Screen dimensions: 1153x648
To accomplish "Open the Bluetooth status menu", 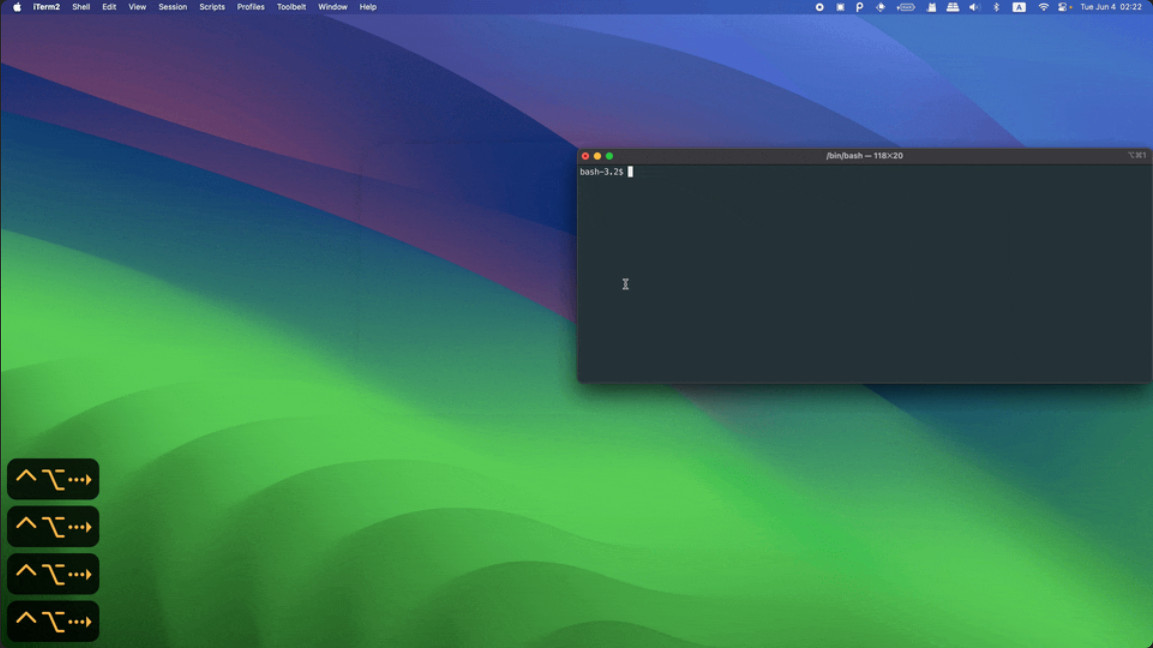I will pos(996,7).
